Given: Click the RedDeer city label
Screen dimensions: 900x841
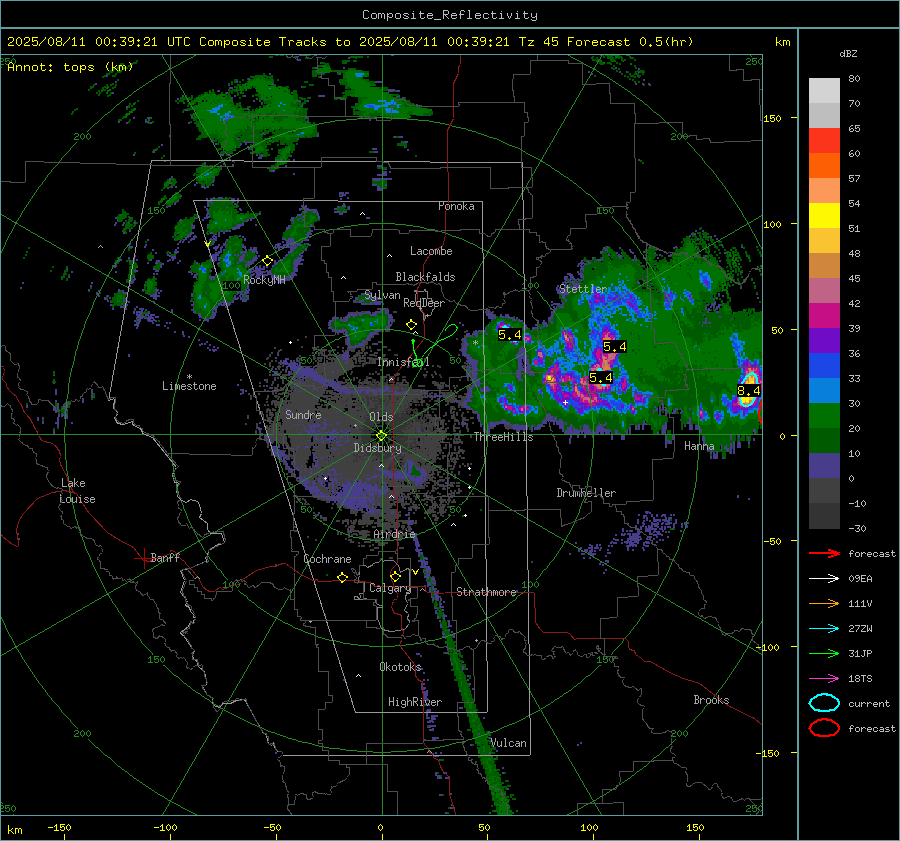Looking at the screenshot, I should 424,303.
